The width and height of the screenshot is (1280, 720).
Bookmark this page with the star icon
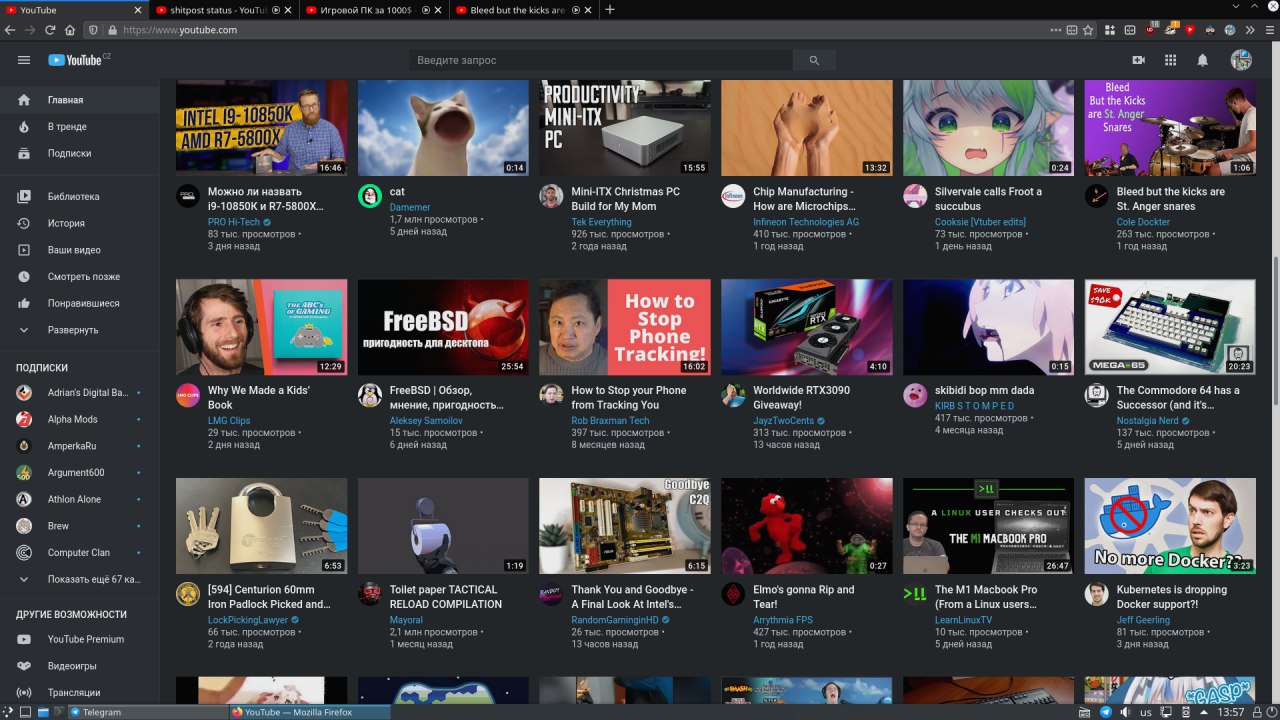[x=1088, y=30]
